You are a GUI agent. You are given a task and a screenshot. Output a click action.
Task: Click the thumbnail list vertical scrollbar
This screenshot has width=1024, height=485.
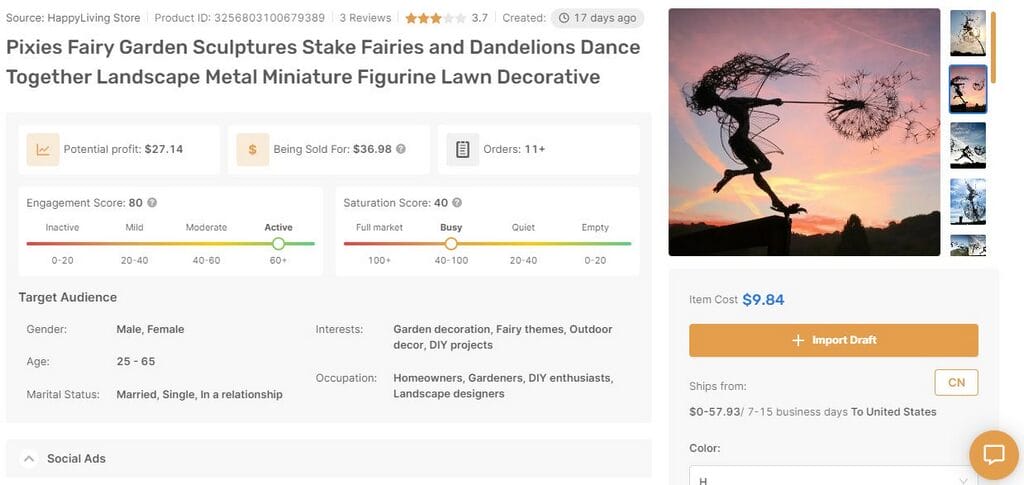(993, 47)
